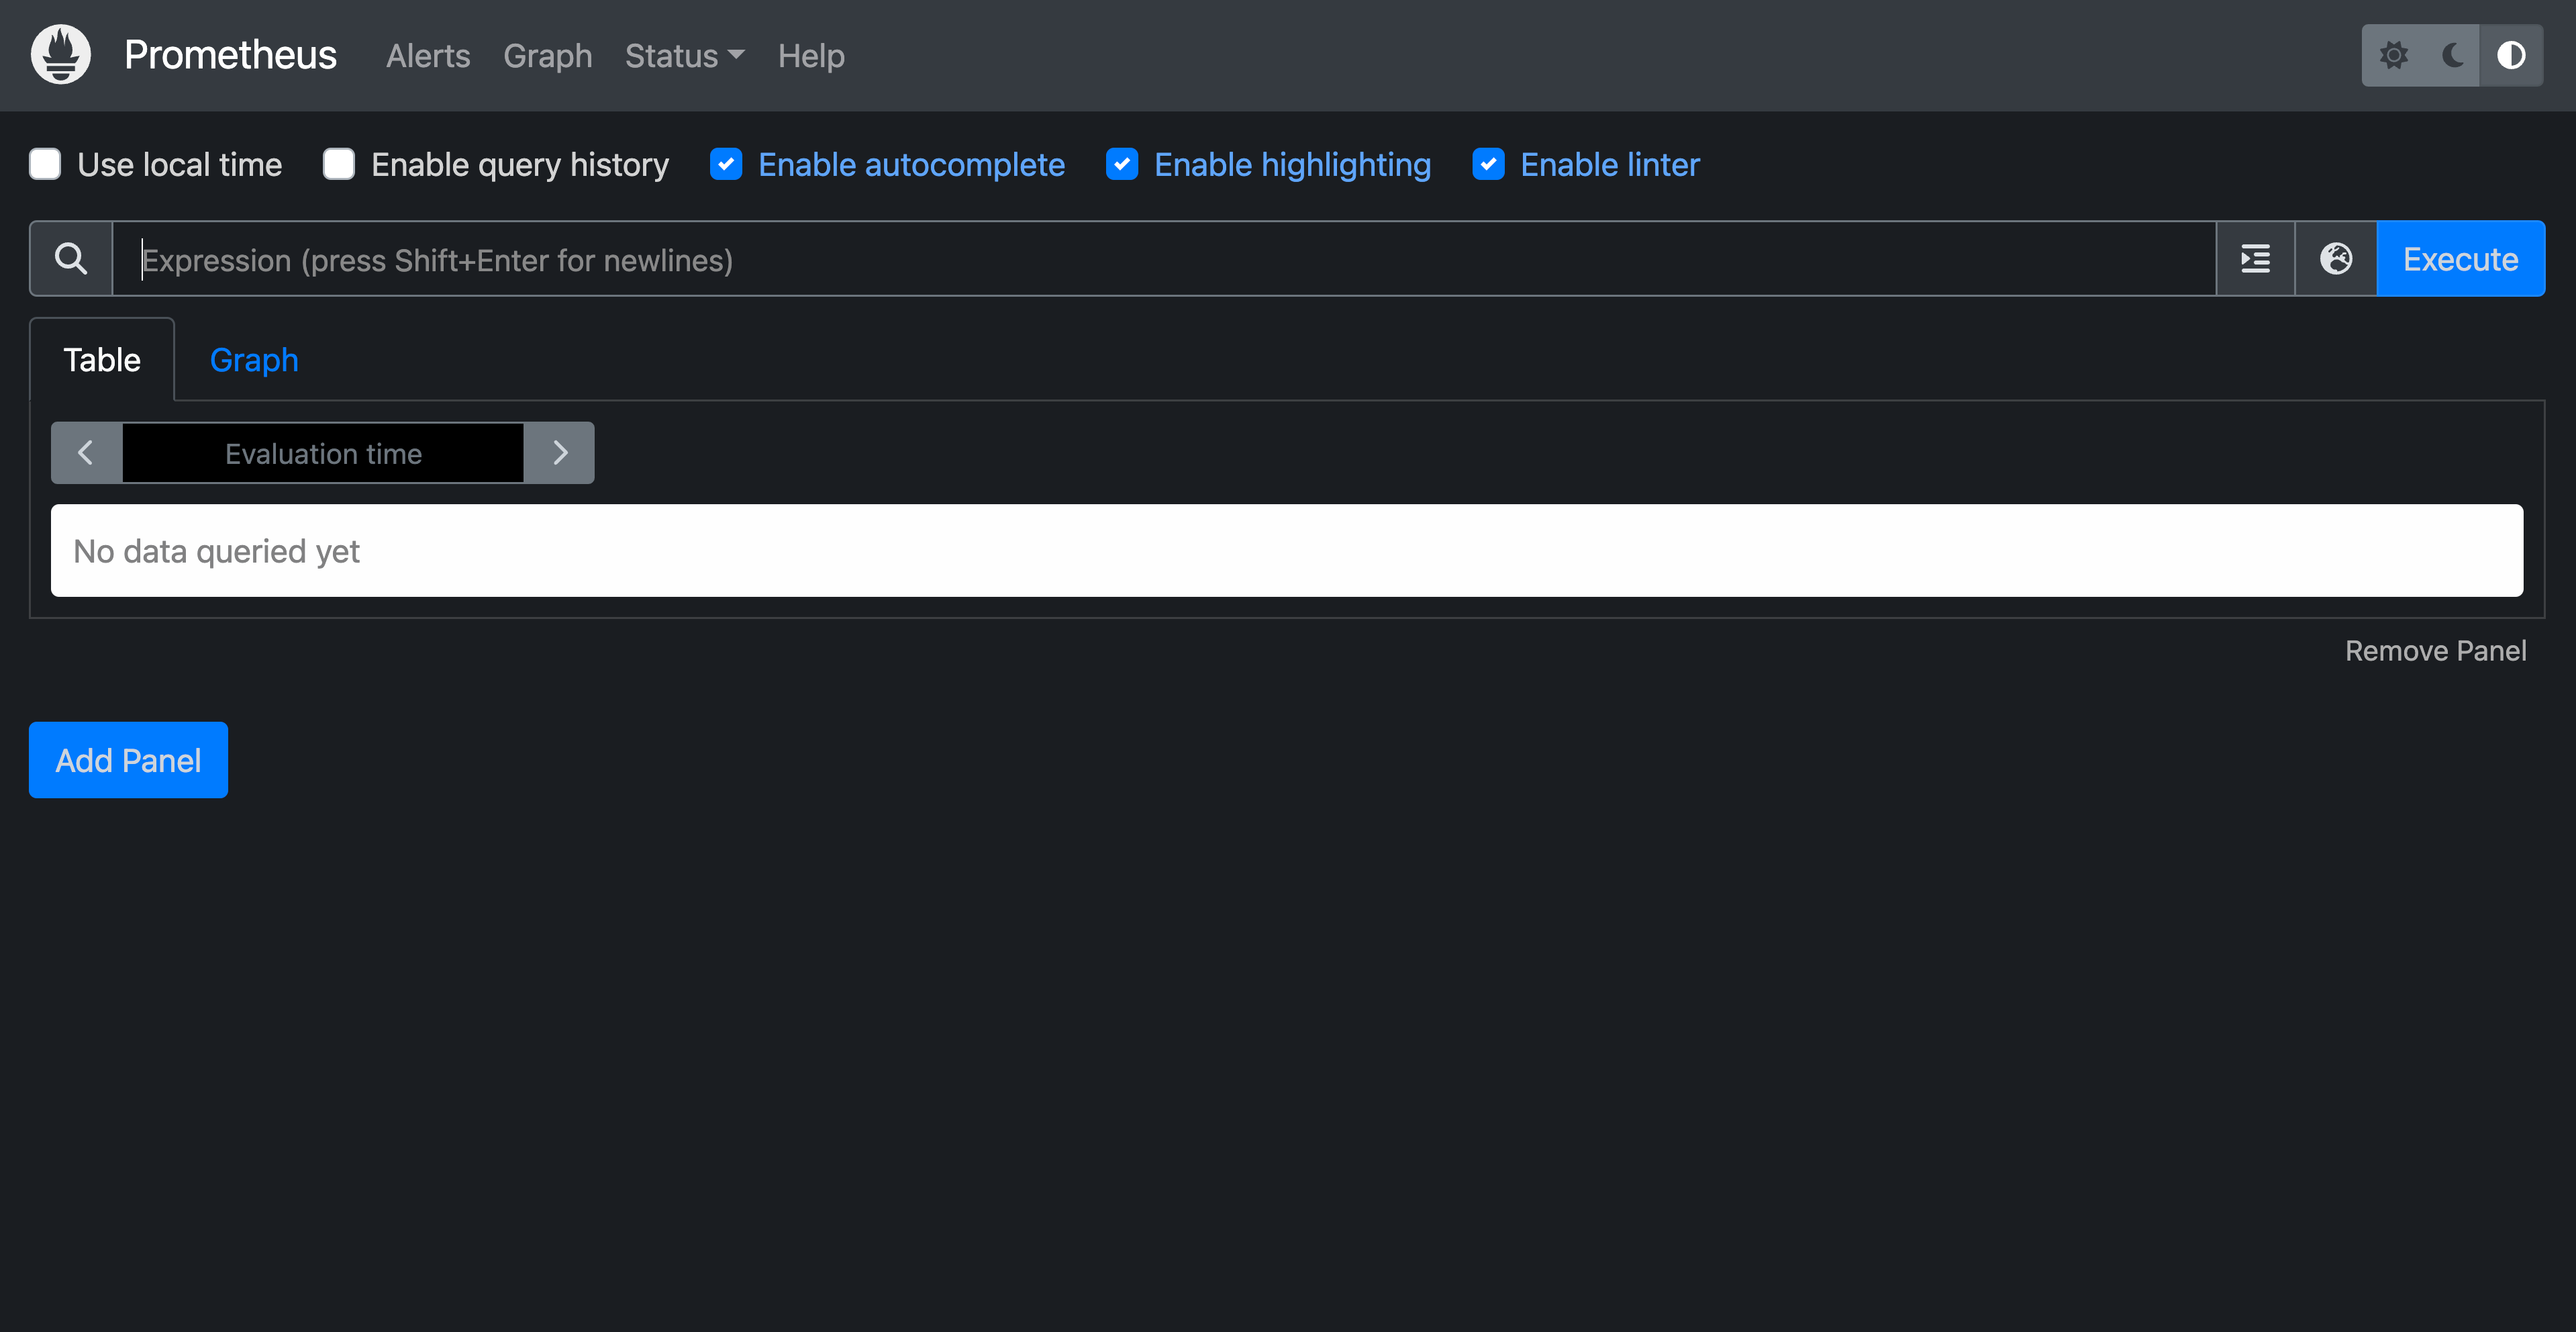The width and height of the screenshot is (2576, 1332).
Task: Select the auto theme contrast icon
Action: (2511, 55)
